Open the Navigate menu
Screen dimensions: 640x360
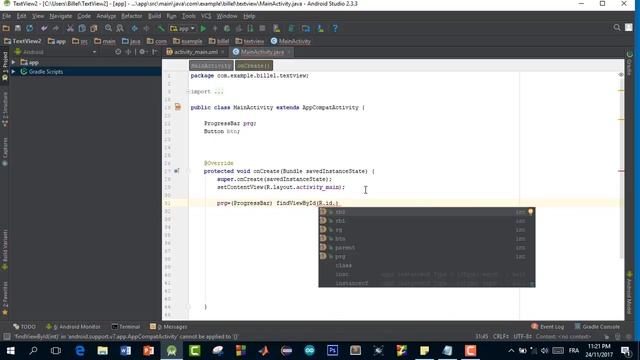pos(60,16)
